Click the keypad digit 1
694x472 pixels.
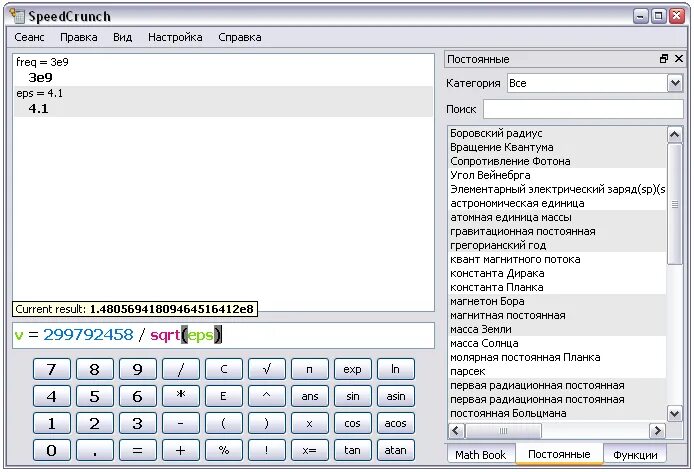click(51, 423)
